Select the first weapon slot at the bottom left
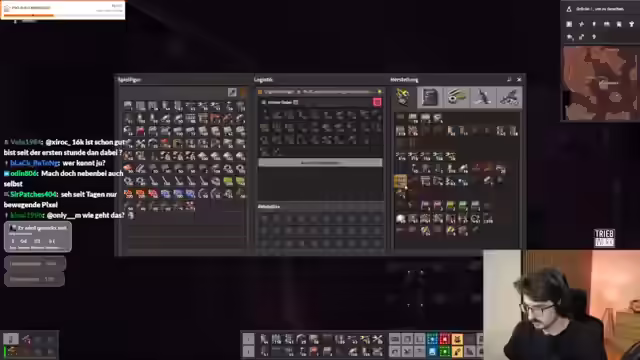 (11, 339)
